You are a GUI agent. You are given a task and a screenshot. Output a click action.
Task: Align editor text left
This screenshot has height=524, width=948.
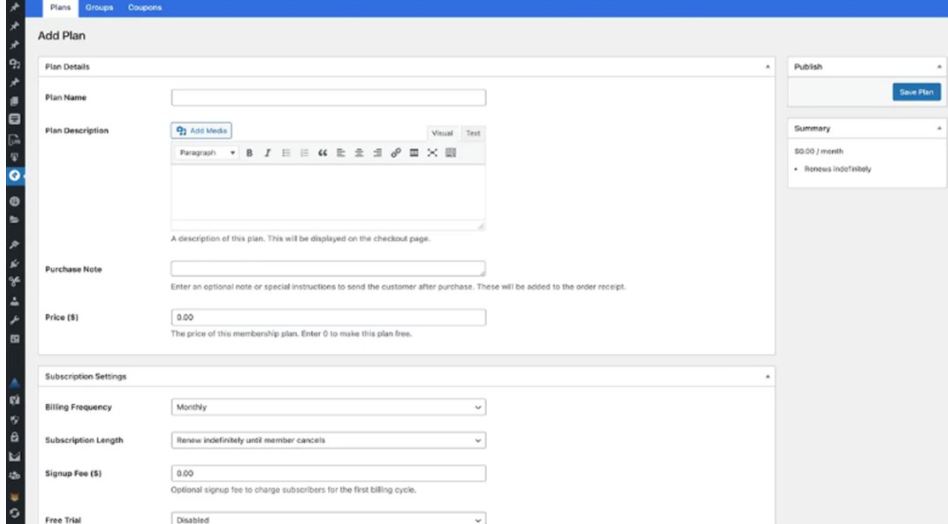pos(341,153)
